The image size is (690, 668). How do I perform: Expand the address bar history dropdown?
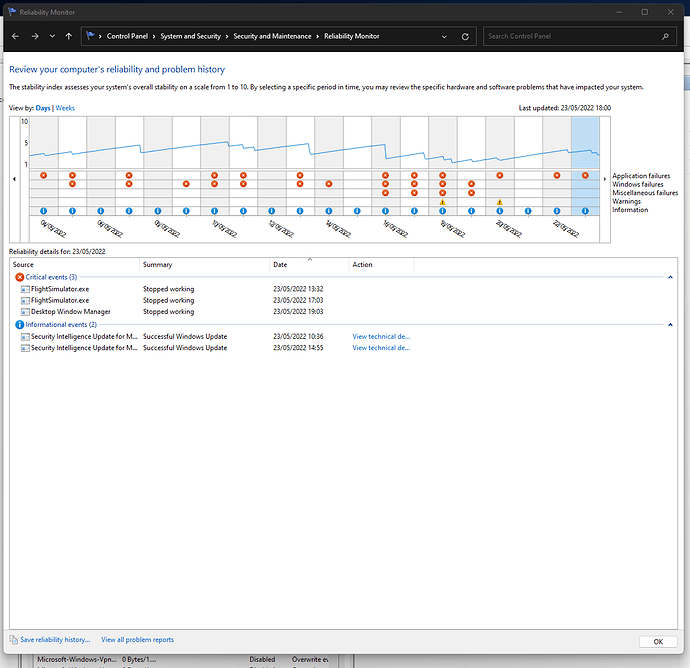coord(446,36)
